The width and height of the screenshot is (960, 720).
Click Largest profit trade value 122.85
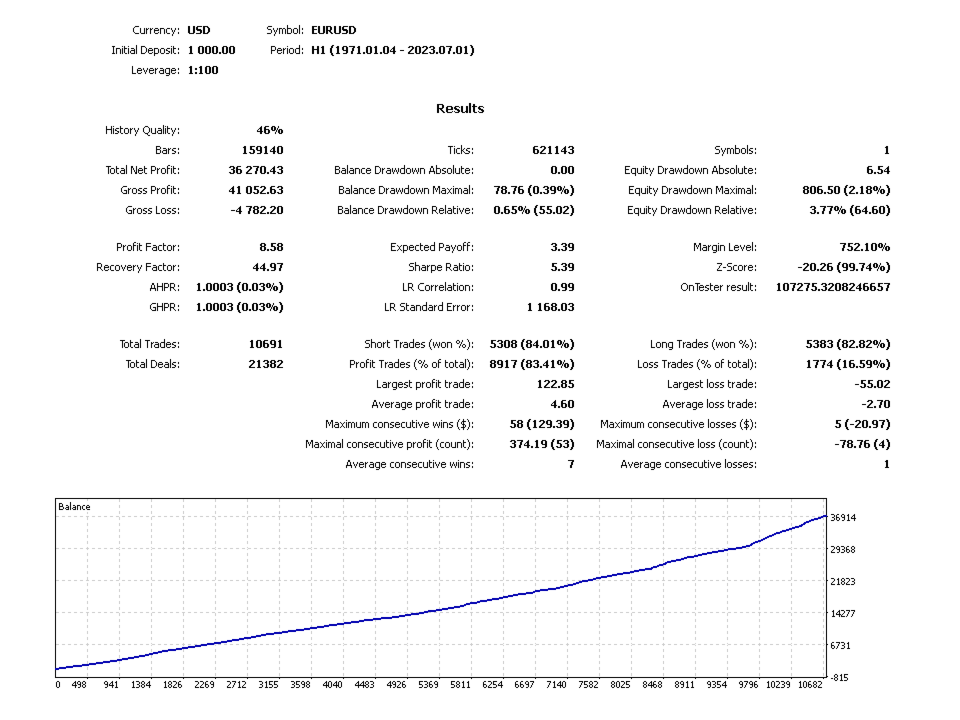tap(555, 384)
